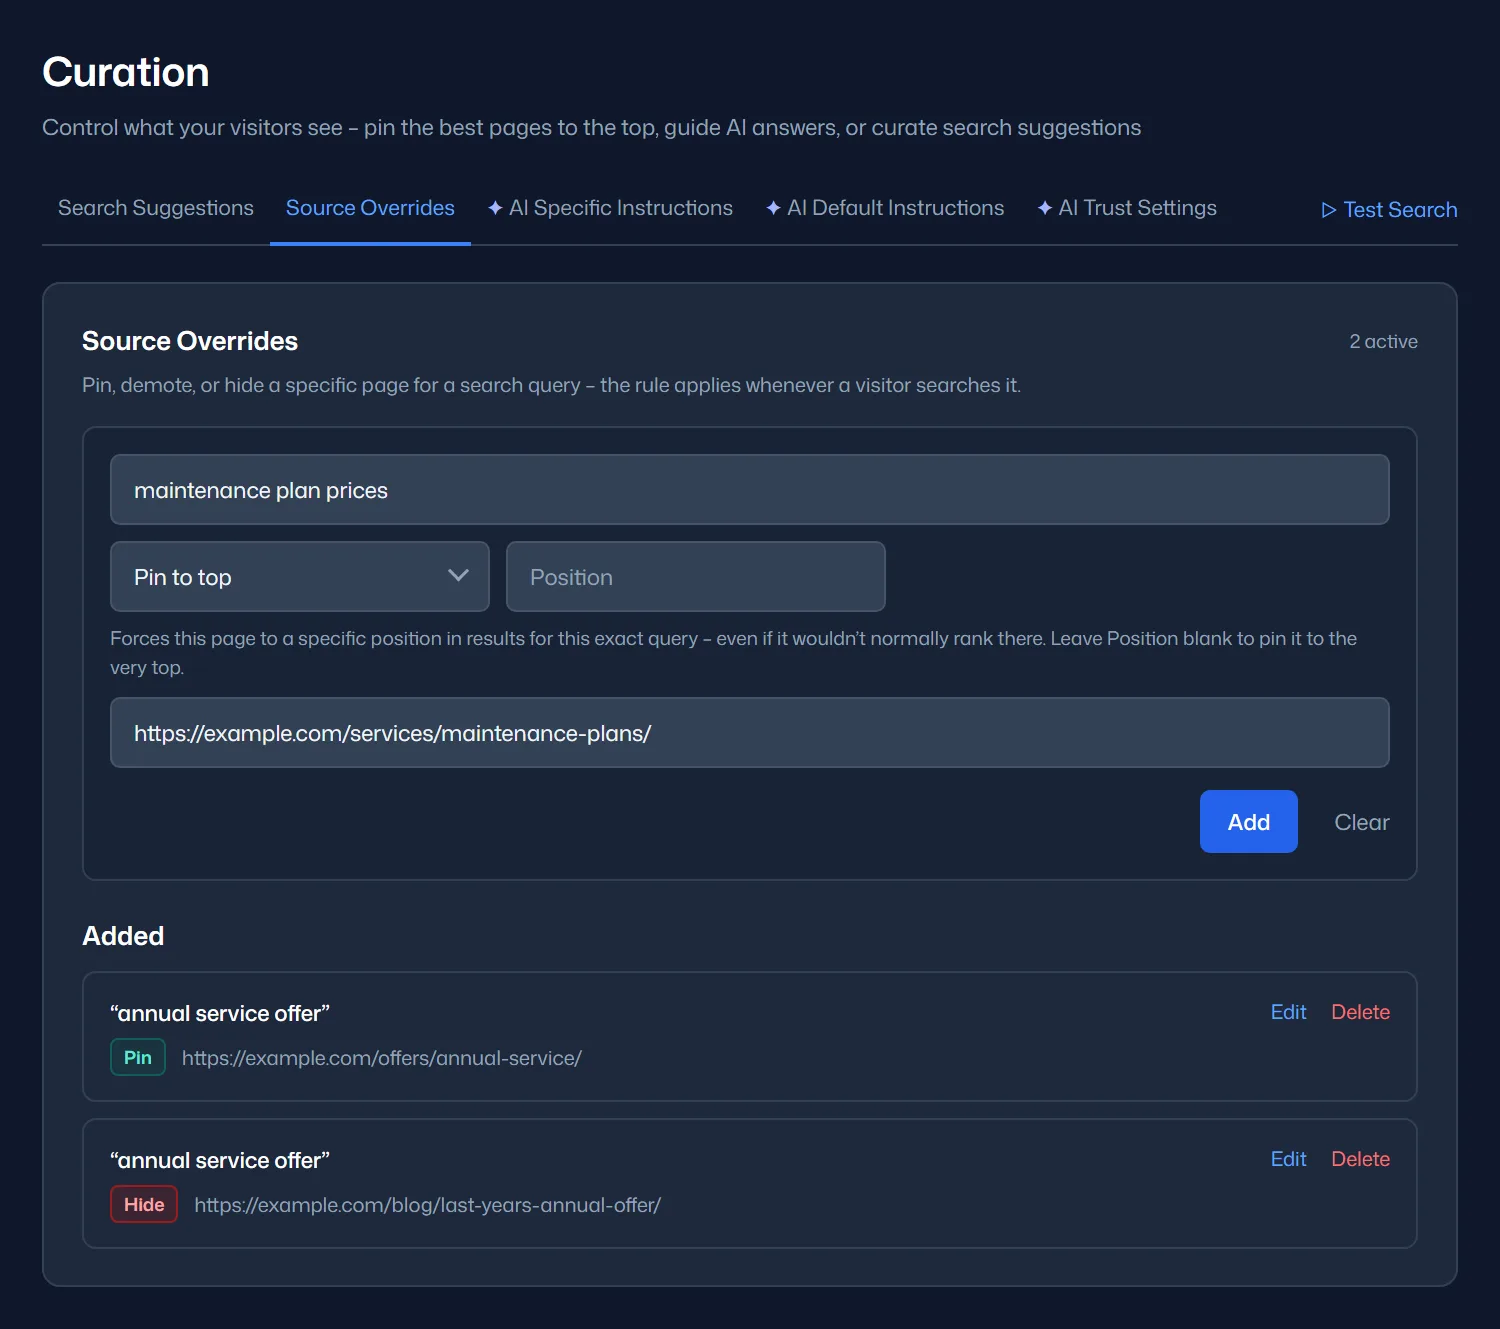Image resolution: width=1500 pixels, height=1329 pixels.
Task: Go to AI Trust Settings tab
Action: pyautogui.click(x=1127, y=208)
